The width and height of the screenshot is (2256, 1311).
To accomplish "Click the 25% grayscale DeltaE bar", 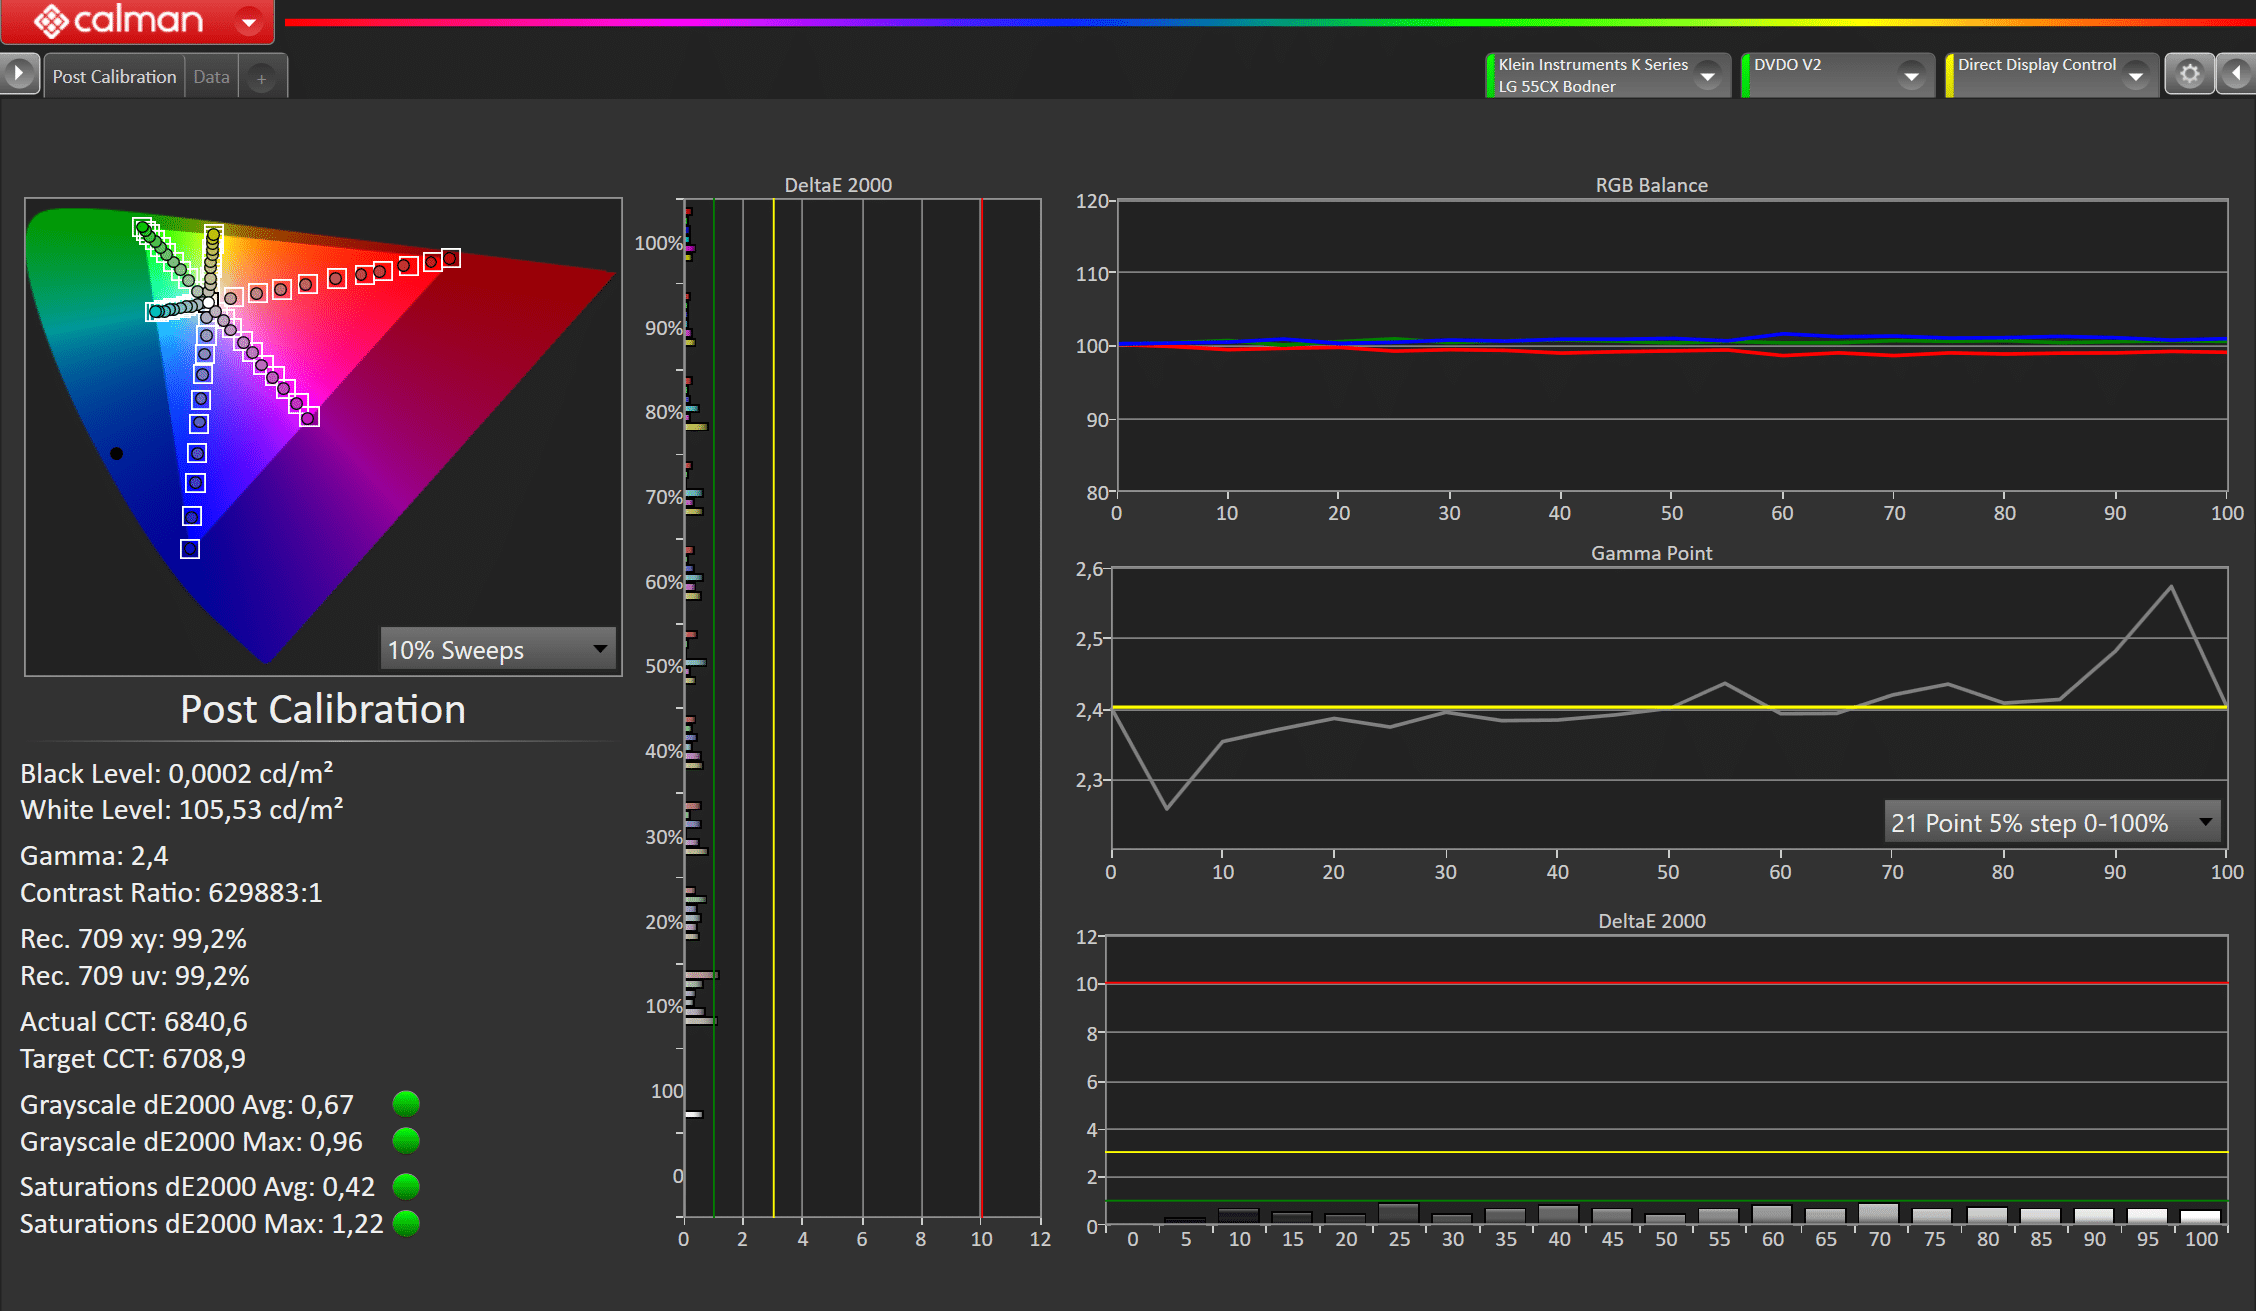I will coord(1398,1213).
